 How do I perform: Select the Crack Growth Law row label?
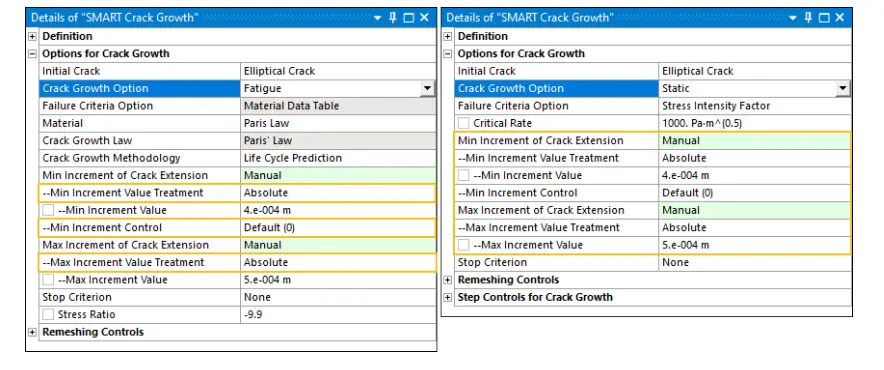pos(87,140)
